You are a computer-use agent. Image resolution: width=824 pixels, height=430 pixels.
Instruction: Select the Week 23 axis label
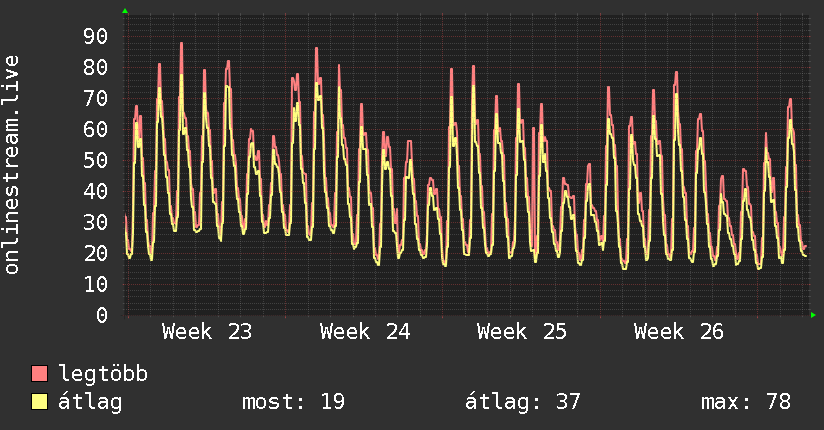[207, 332]
